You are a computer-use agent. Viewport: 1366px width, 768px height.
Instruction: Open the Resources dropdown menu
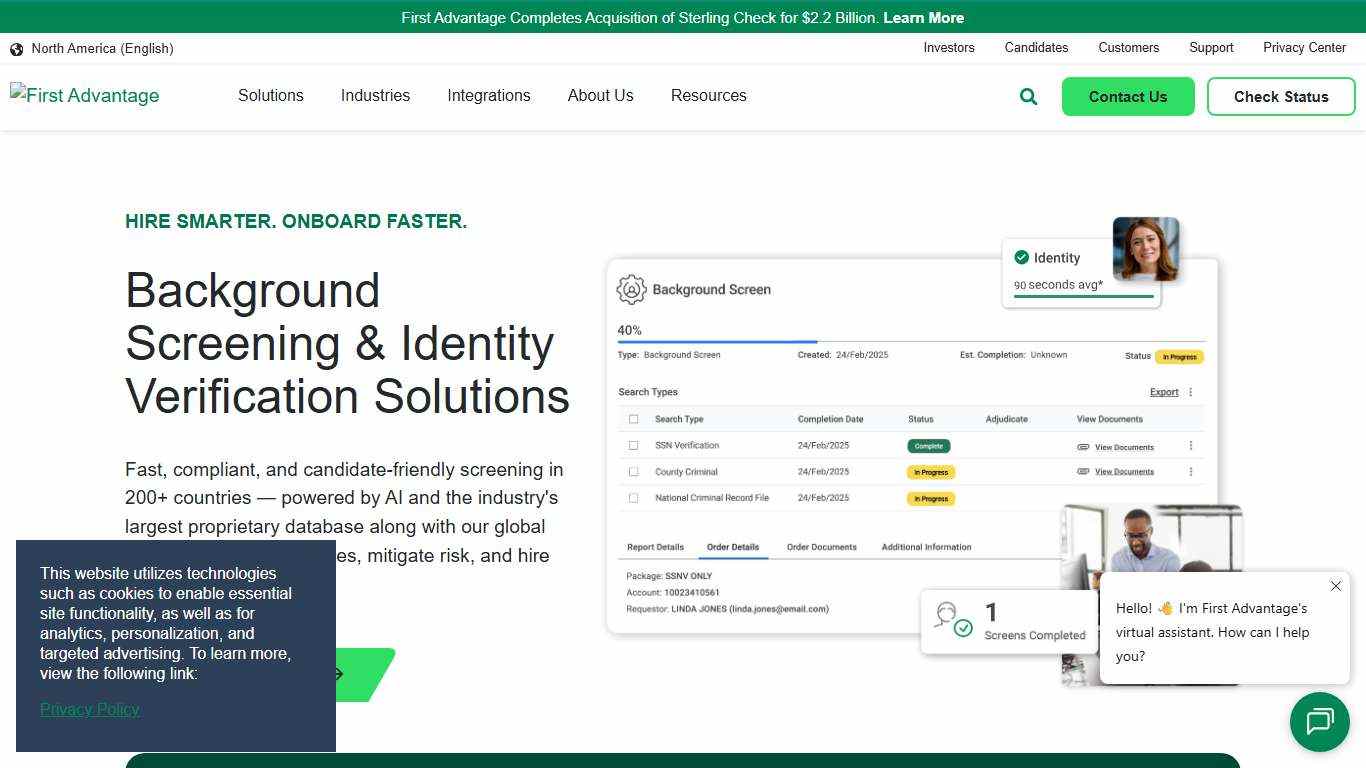tap(708, 95)
